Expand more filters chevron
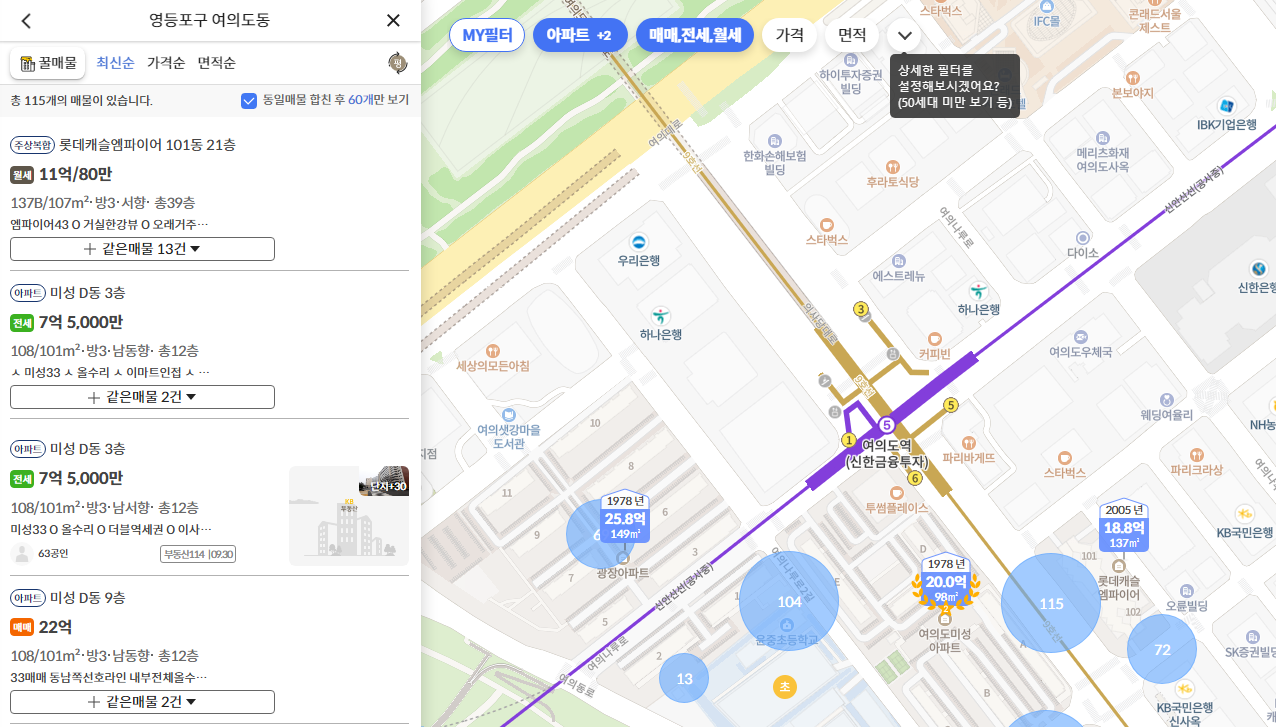 coord(905,35)
